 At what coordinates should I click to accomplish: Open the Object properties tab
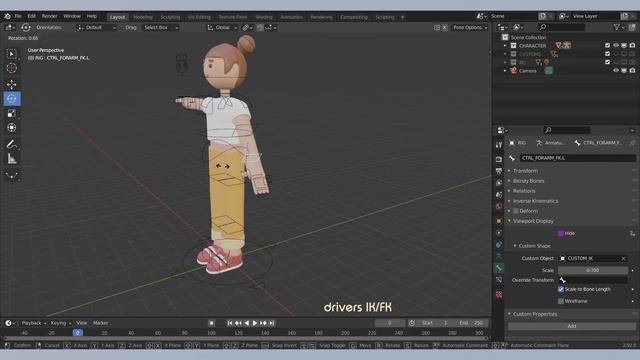[x=499, y=221]
